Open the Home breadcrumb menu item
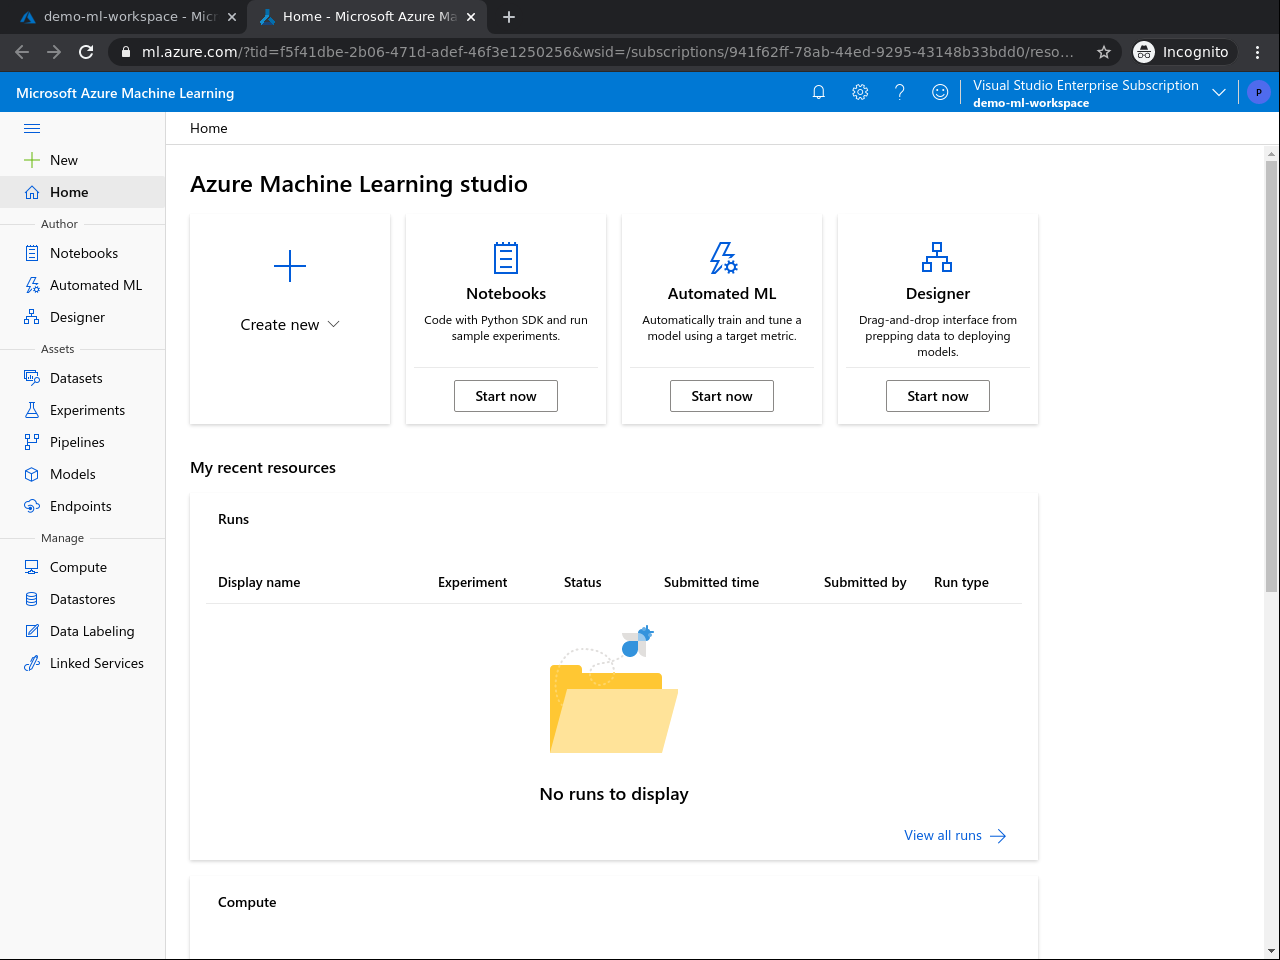 pyautogui.click(x=208, y=128)
